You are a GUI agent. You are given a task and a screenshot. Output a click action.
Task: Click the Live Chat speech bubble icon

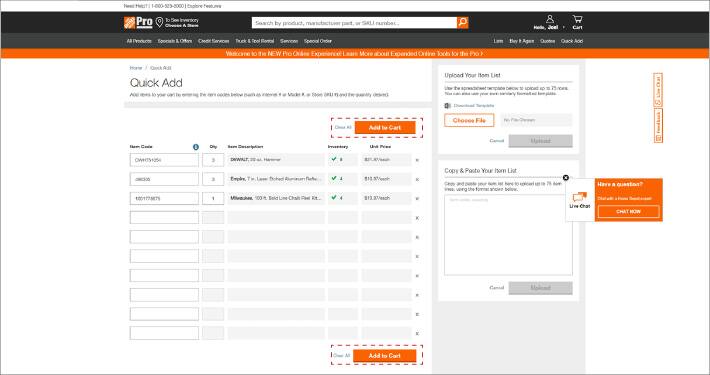[x=580, y=197]
